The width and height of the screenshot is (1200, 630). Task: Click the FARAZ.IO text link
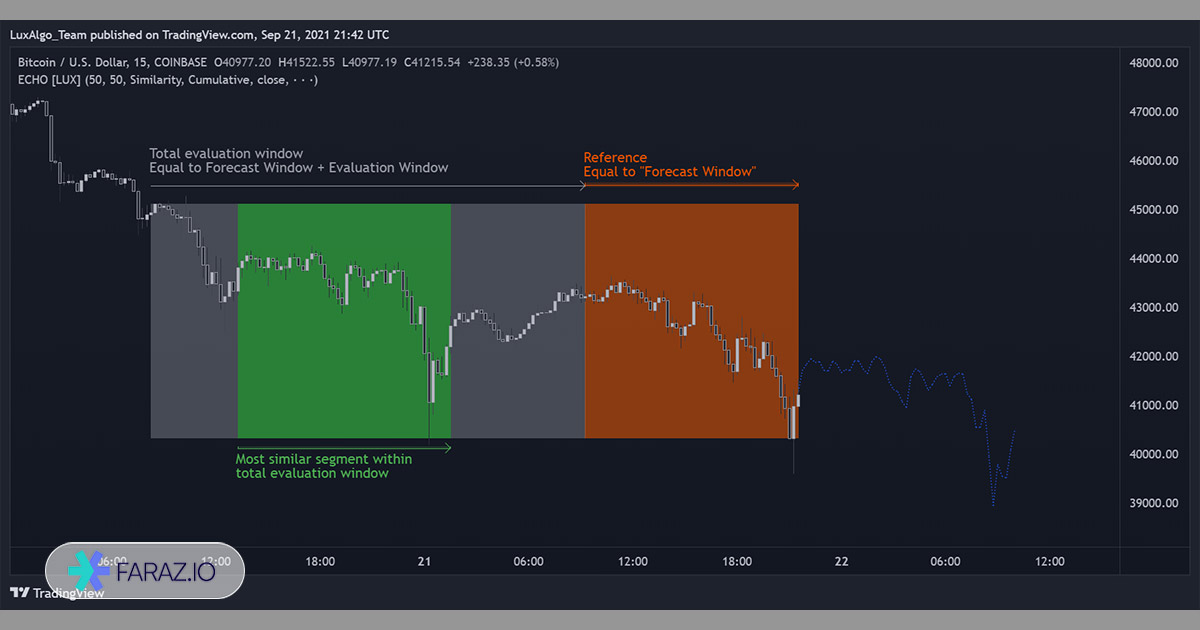pyautogui.click(x=167, y=571)
